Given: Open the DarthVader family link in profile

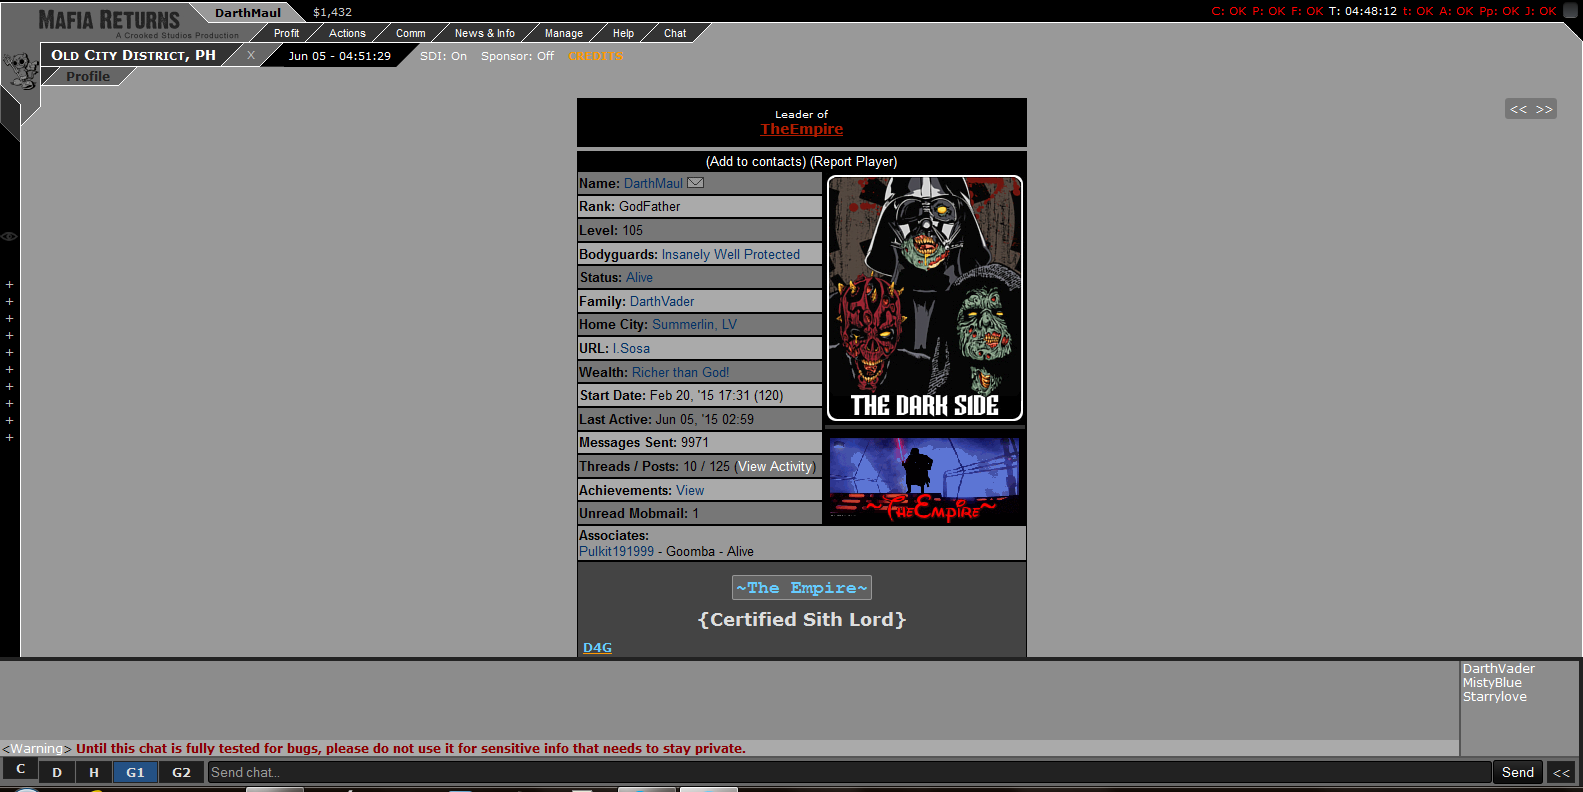Looking at the screenshot, I should [x=662, y=301].
